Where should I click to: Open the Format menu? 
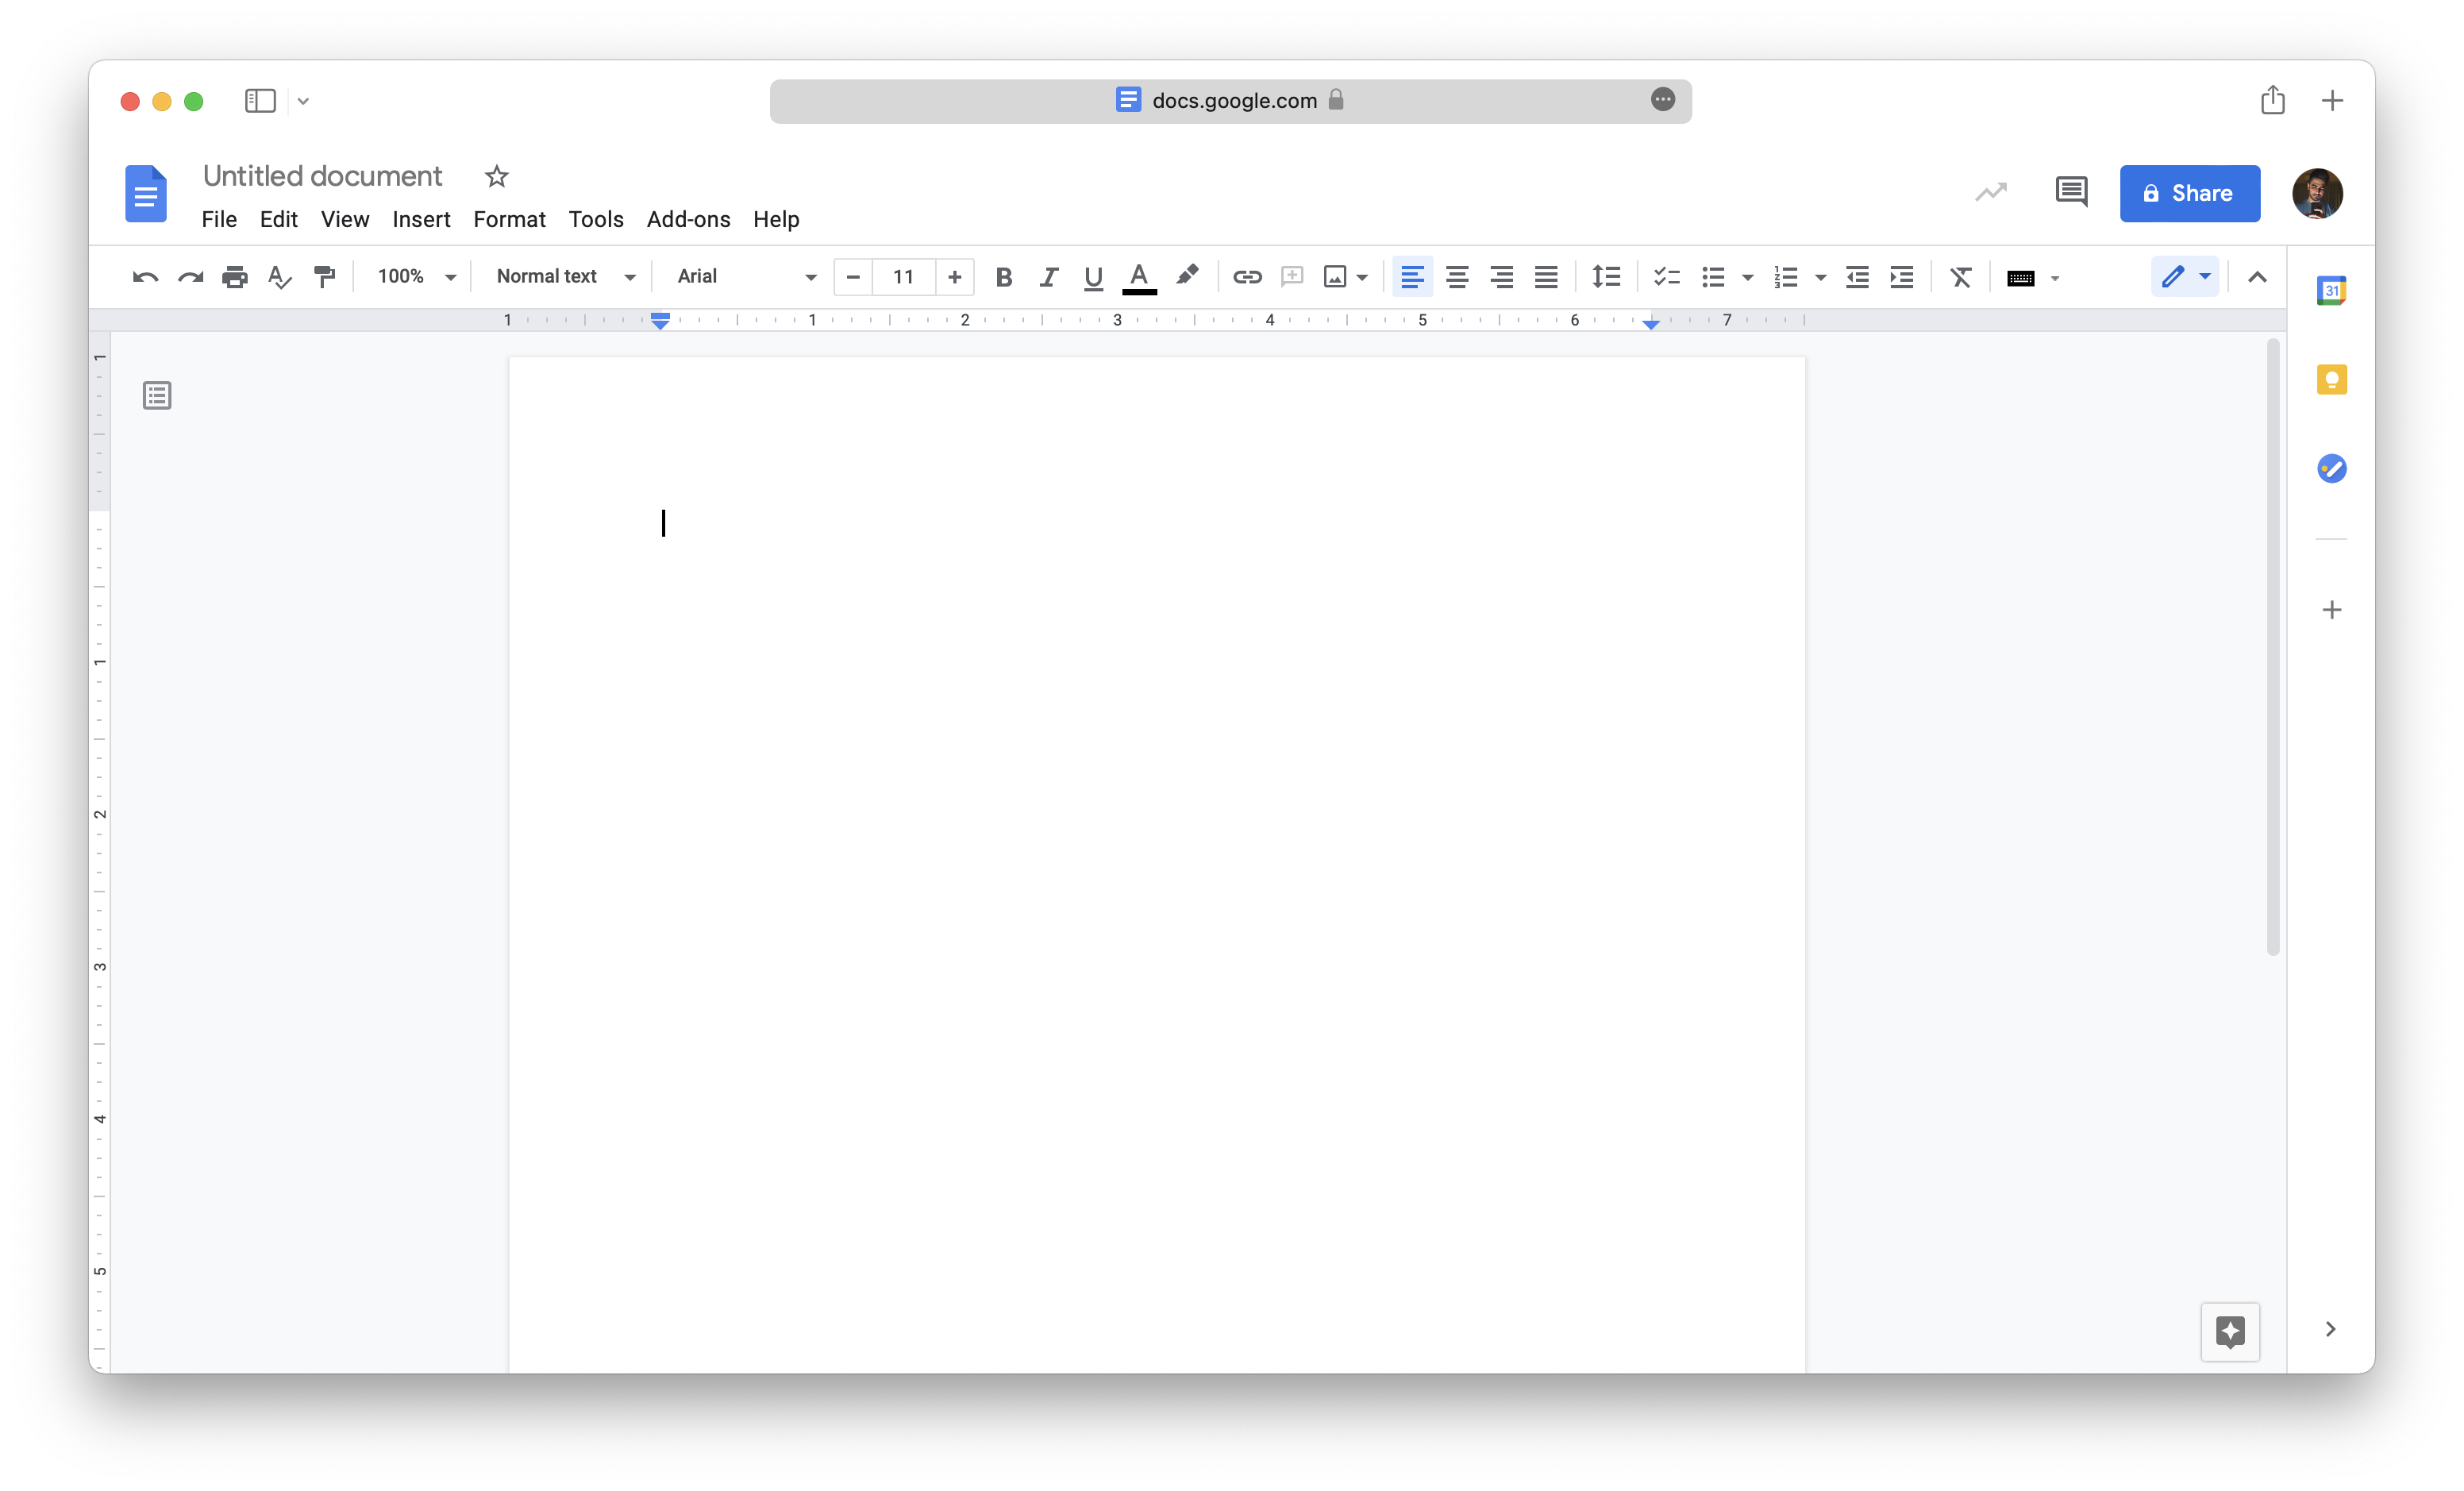point(509,219)
